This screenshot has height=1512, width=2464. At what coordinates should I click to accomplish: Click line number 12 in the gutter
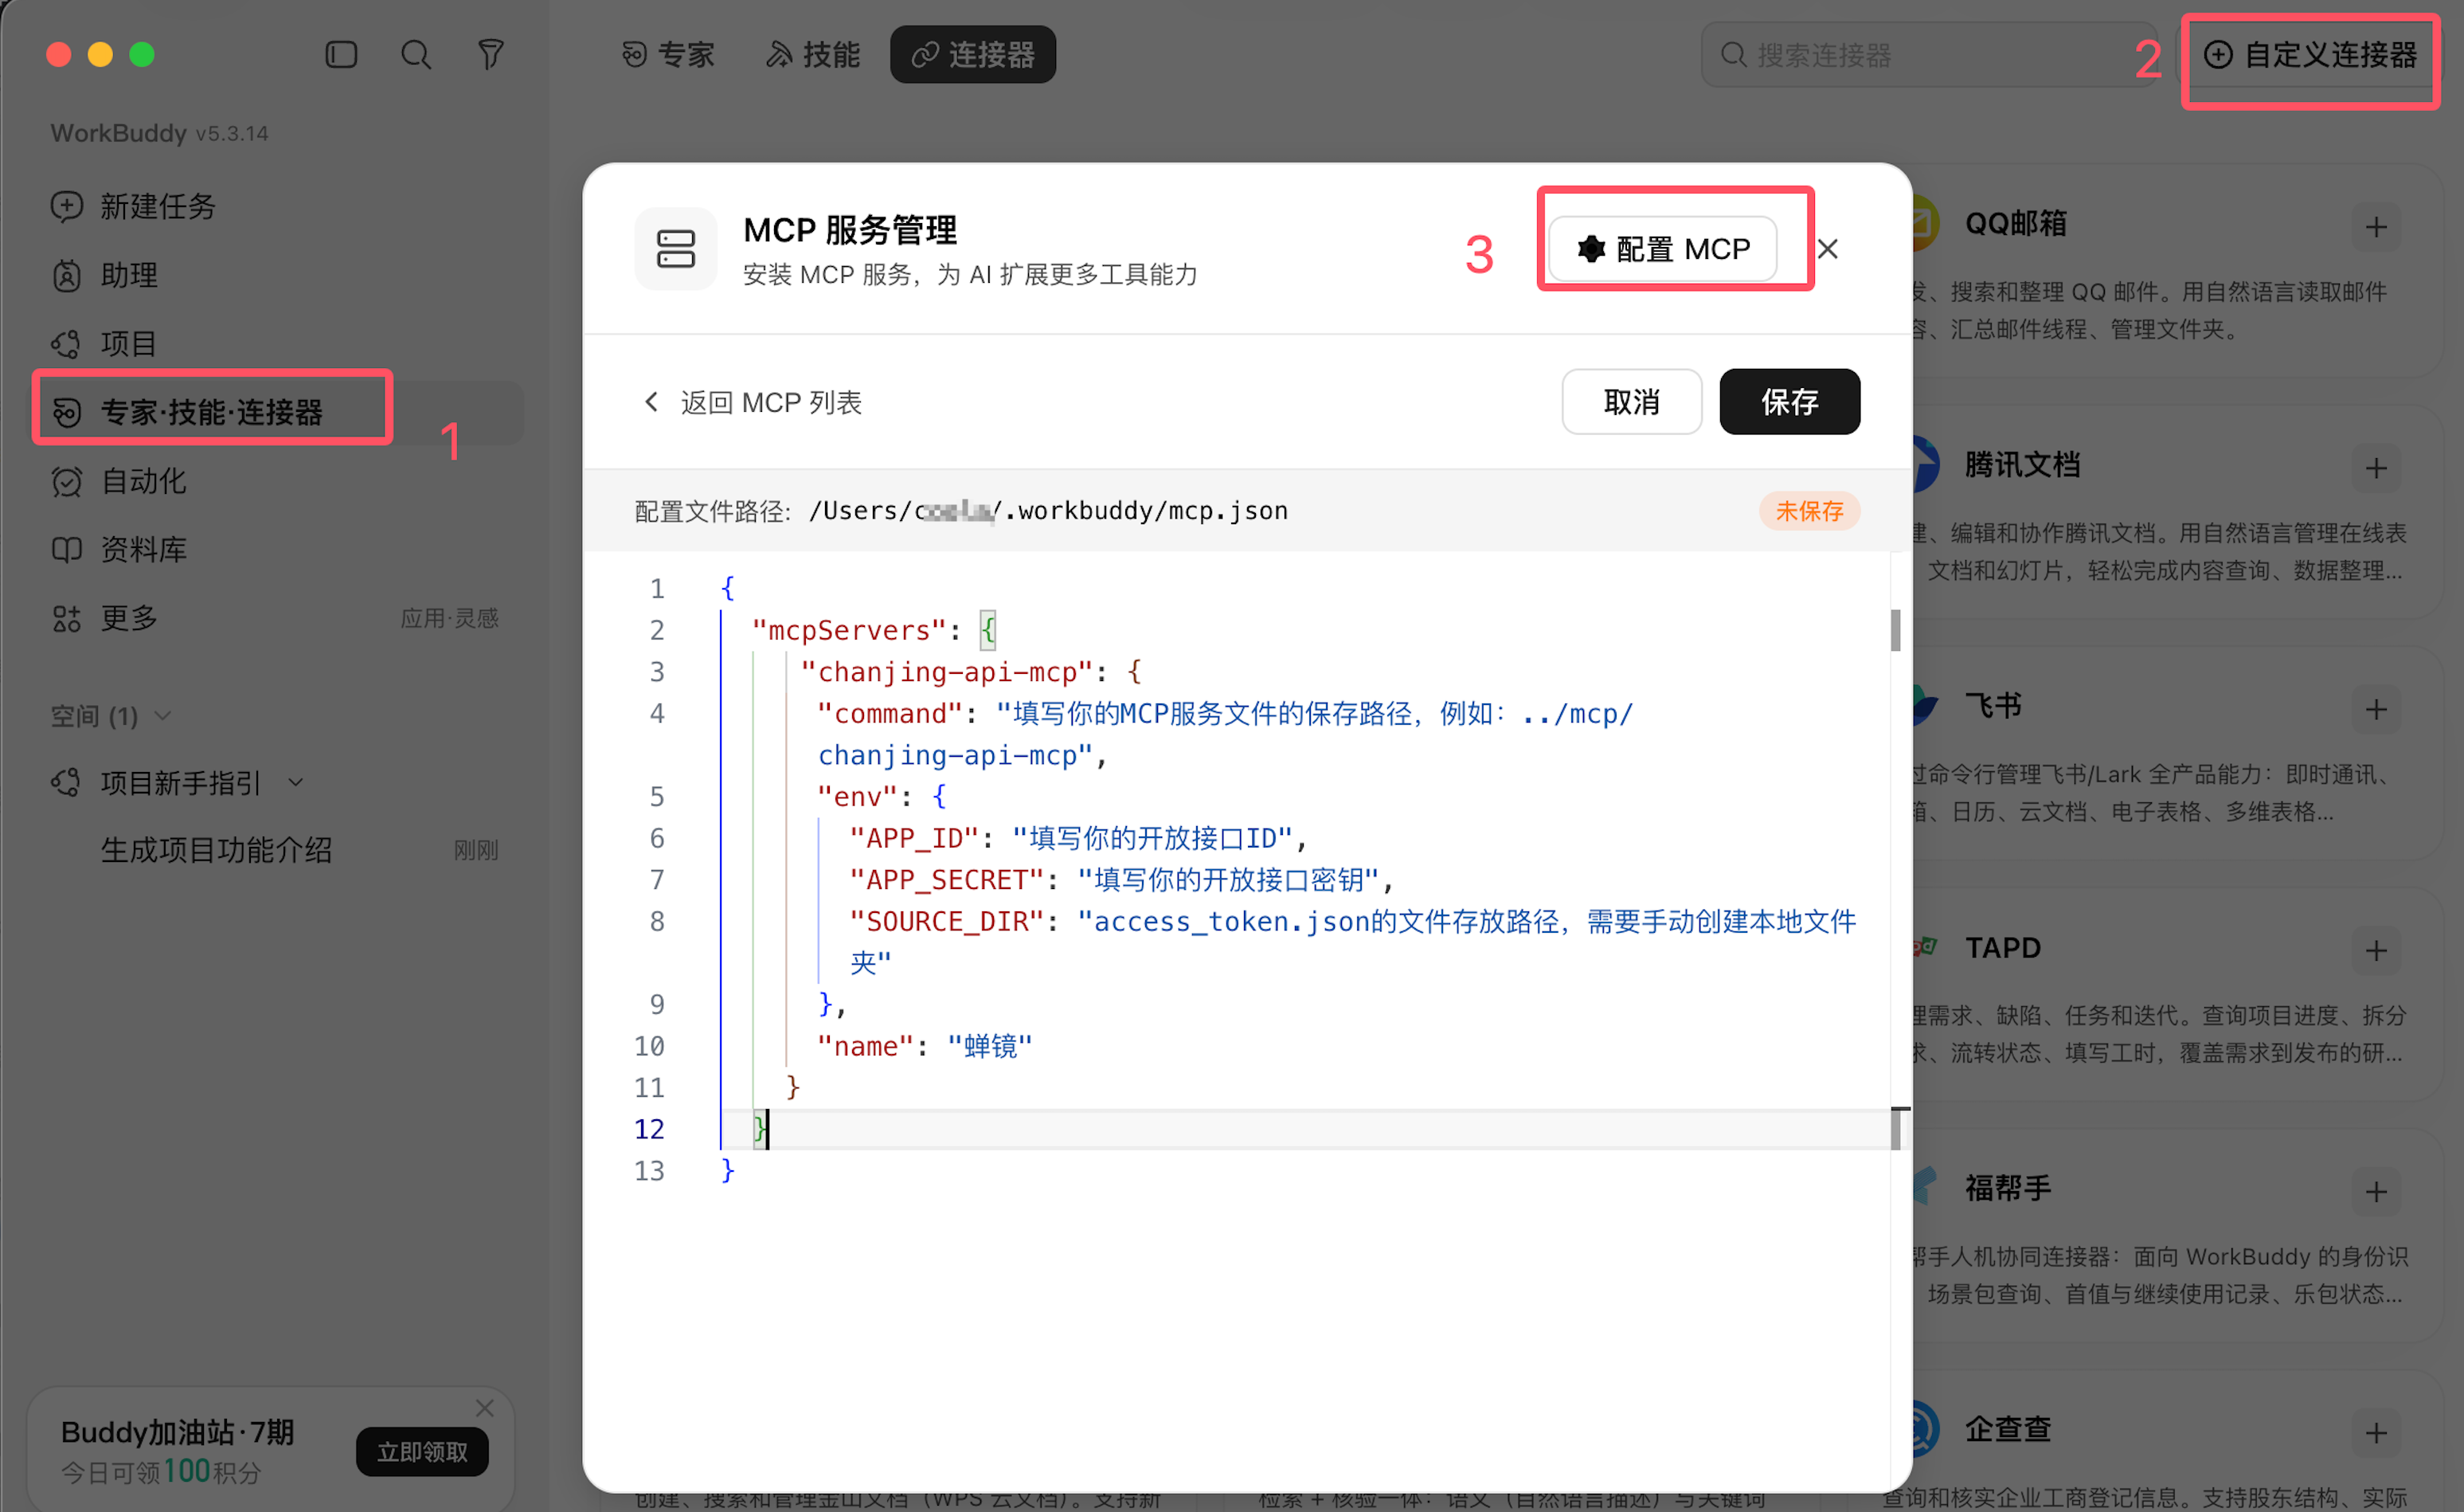pos(649,1129)
